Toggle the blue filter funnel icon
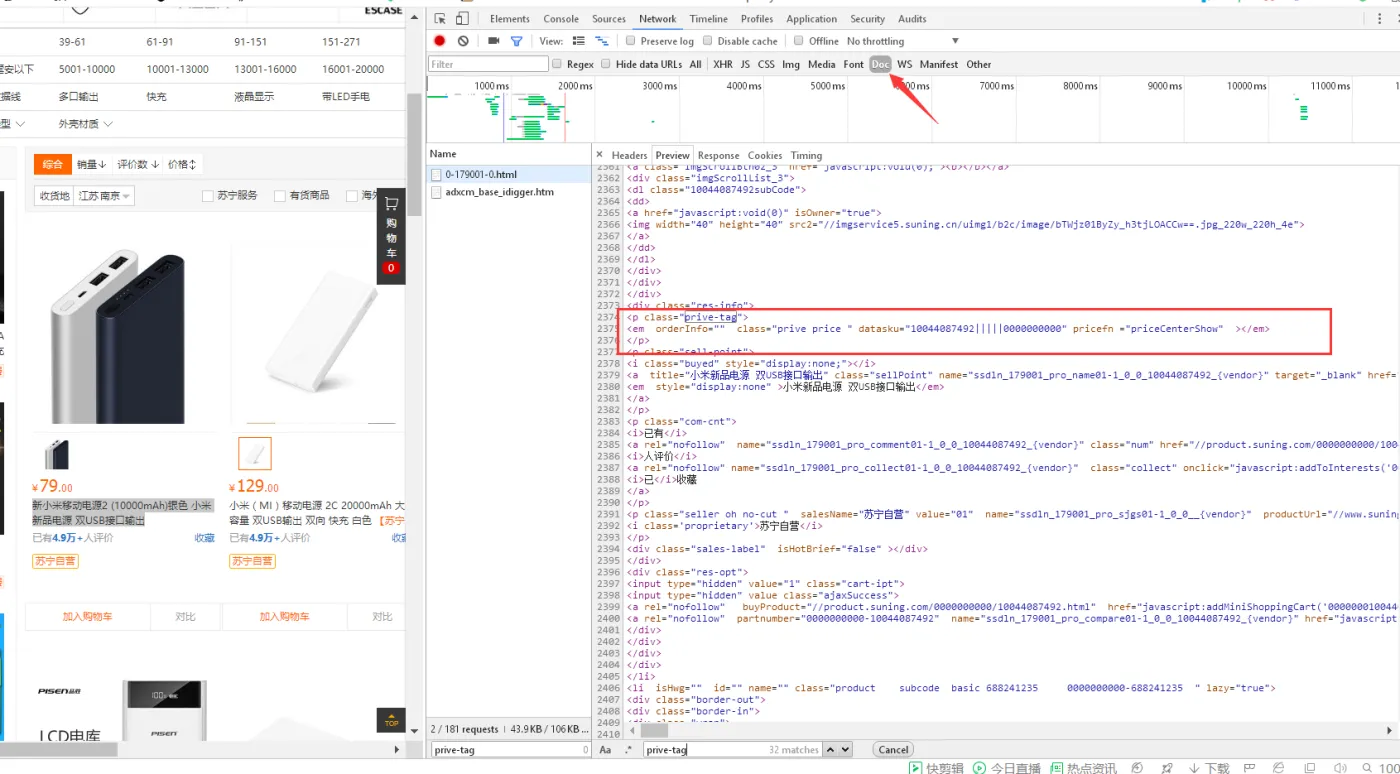1400x774 pixels. (516, 41)
